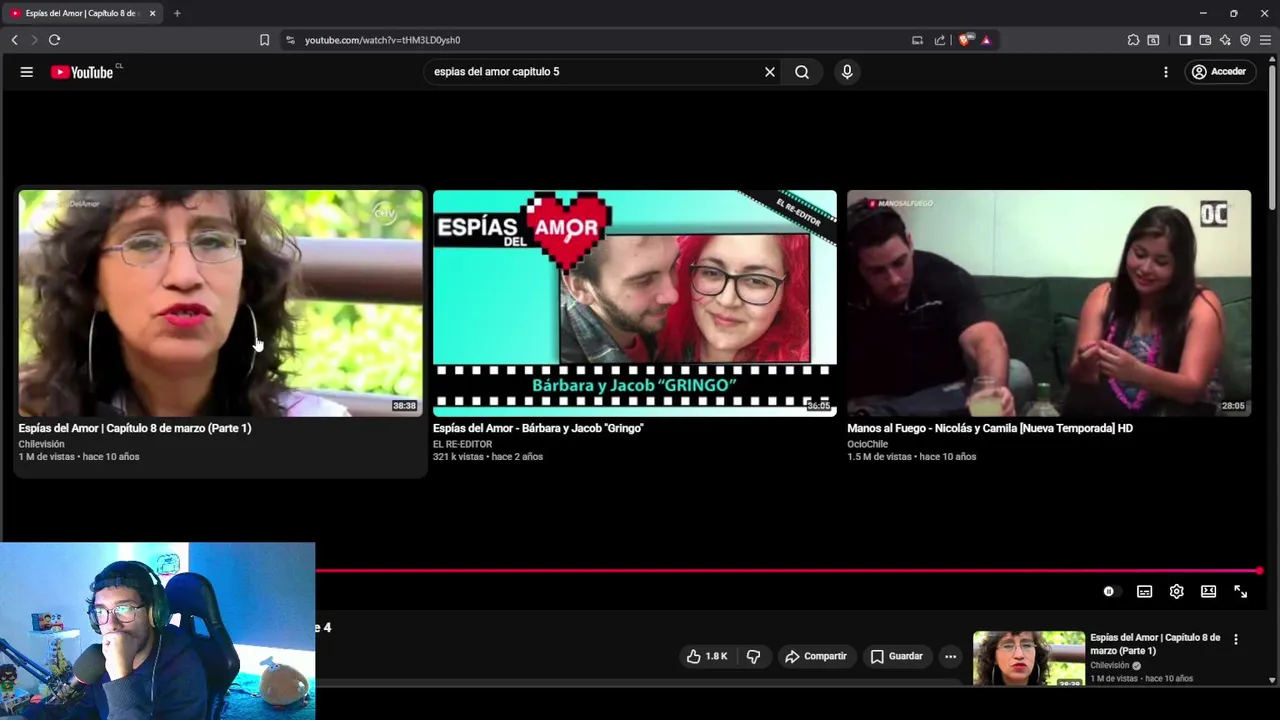Image resolution: width=1280 pixels, height=720 pixels.
Task: Click sidebar title 'Espías del Amor | Capítulo 8 de marzo (Parte 1)'
Action: 1155,644
